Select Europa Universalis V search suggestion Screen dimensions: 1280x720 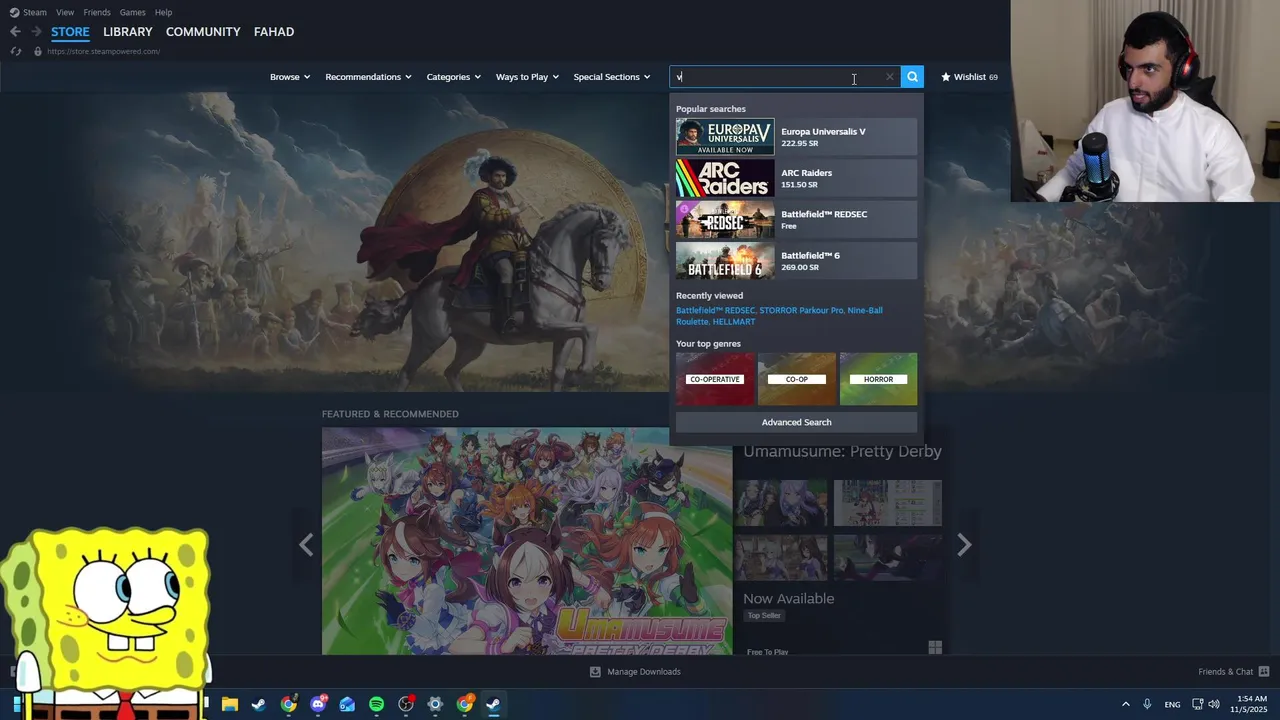[x=796, y=137]
